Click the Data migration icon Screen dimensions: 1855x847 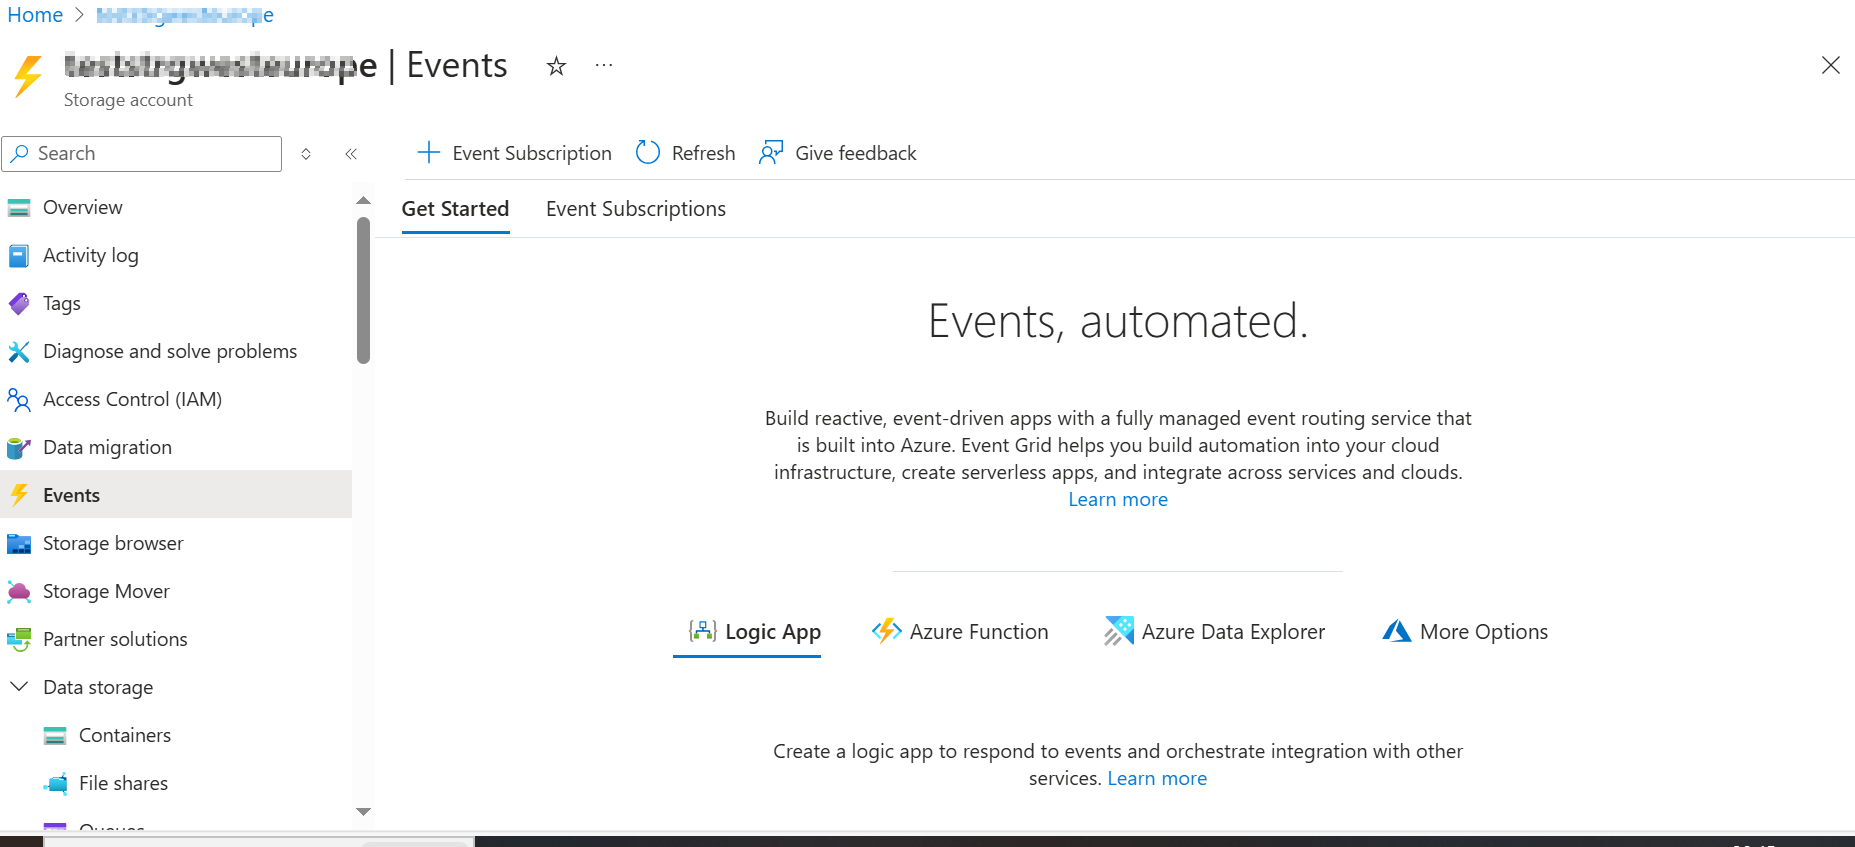pyautogui.click(x=19, y=448)
